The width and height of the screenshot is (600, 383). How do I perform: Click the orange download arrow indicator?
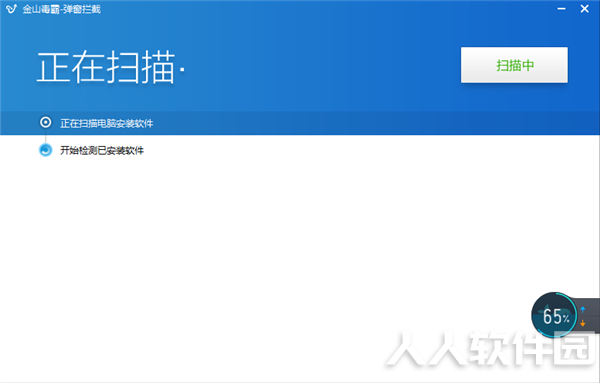point(583,323)
